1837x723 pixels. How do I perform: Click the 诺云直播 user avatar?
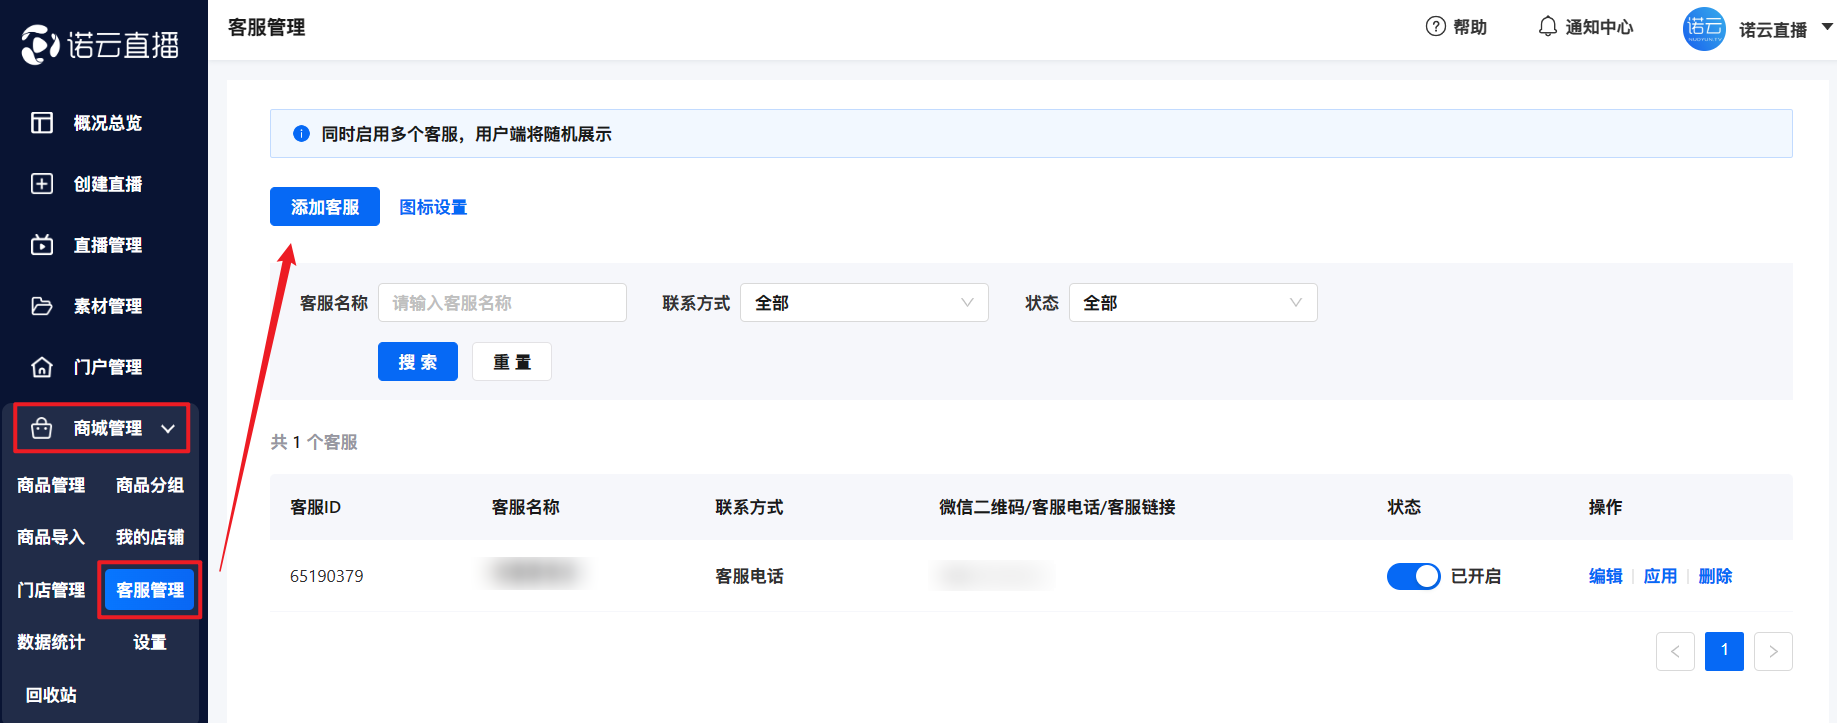click(x=1704, y=28)
